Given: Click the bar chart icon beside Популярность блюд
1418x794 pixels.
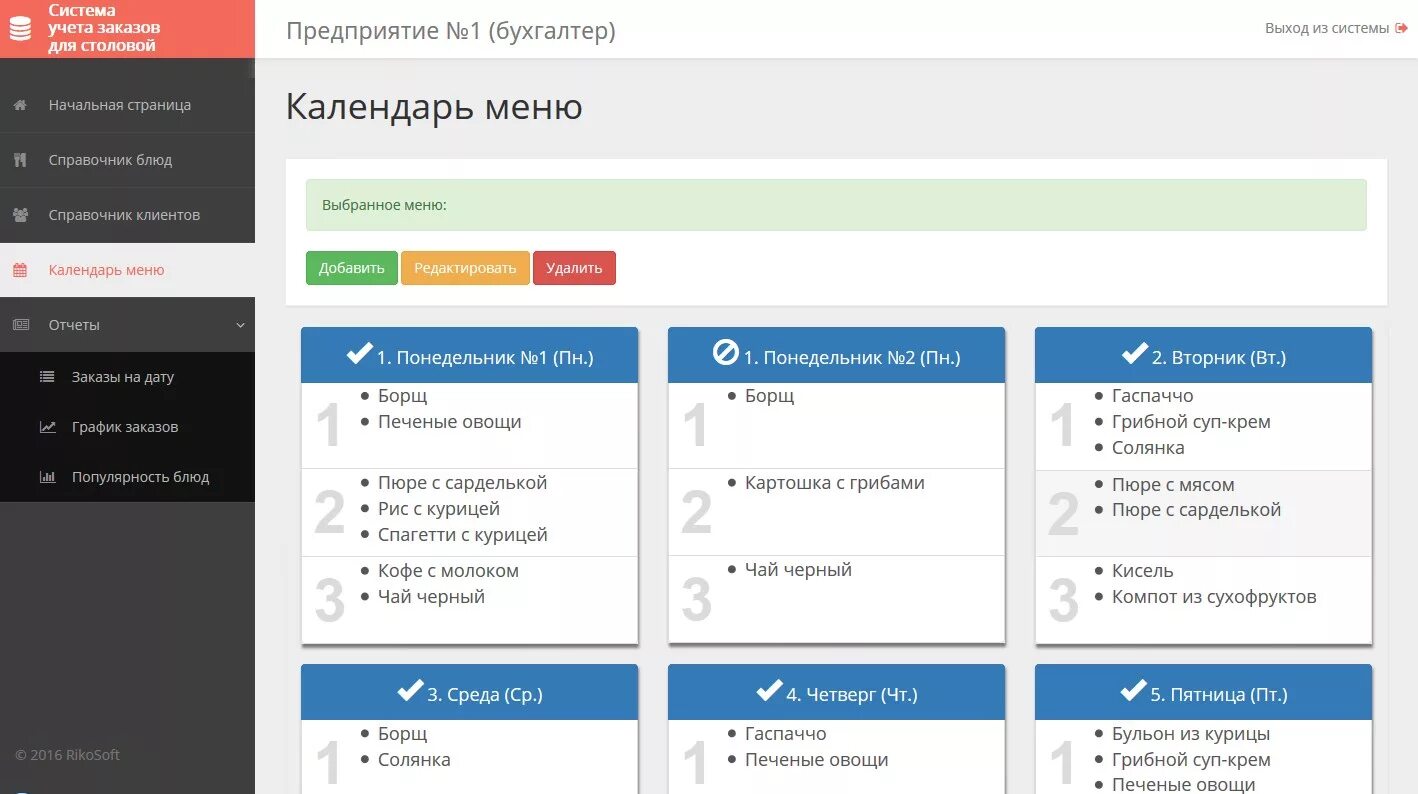Looking at the screenshot, I should point(47,477).
